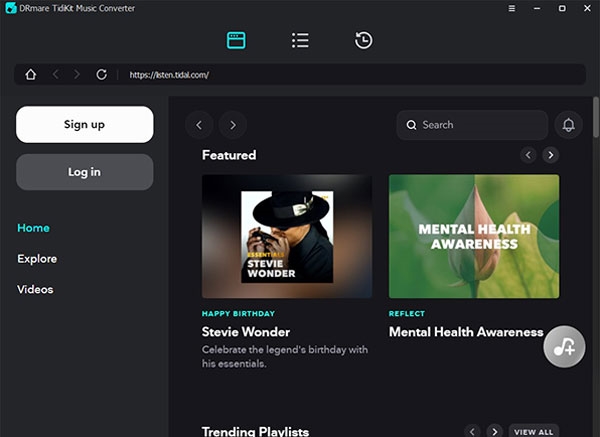Open the built-in web browser tab icon
Screen dimensions: 600x437
236,40
